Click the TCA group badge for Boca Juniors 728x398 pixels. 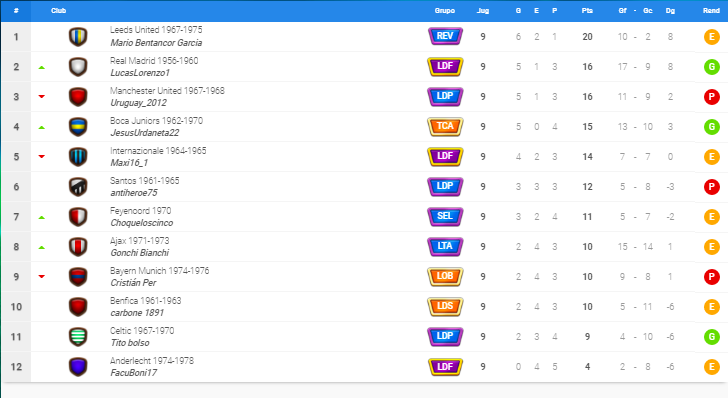click(x=445, y=126)
